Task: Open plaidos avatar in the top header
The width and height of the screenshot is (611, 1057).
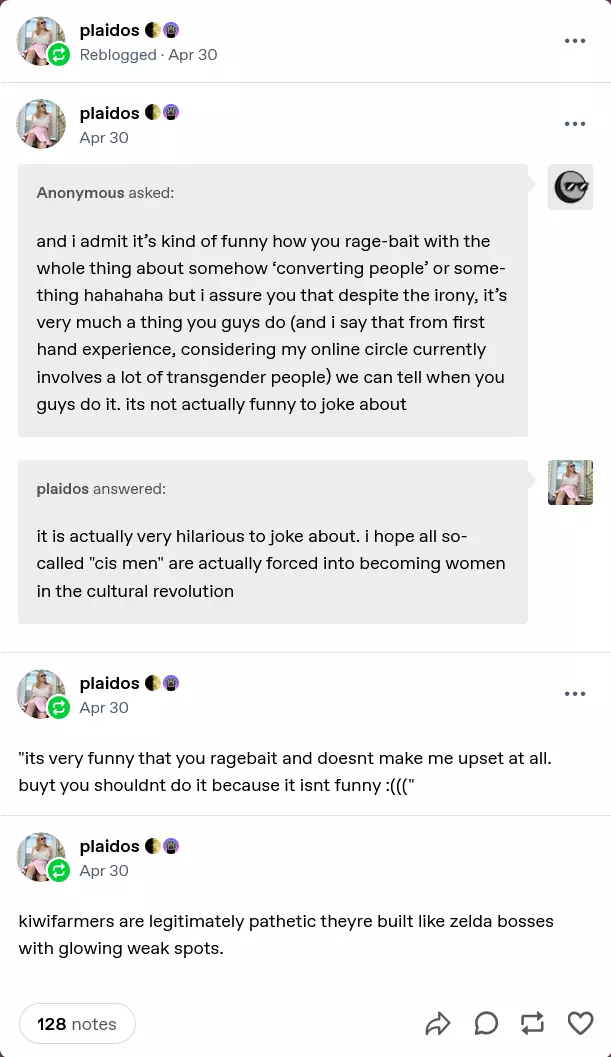Action: (x=41, y=41)
